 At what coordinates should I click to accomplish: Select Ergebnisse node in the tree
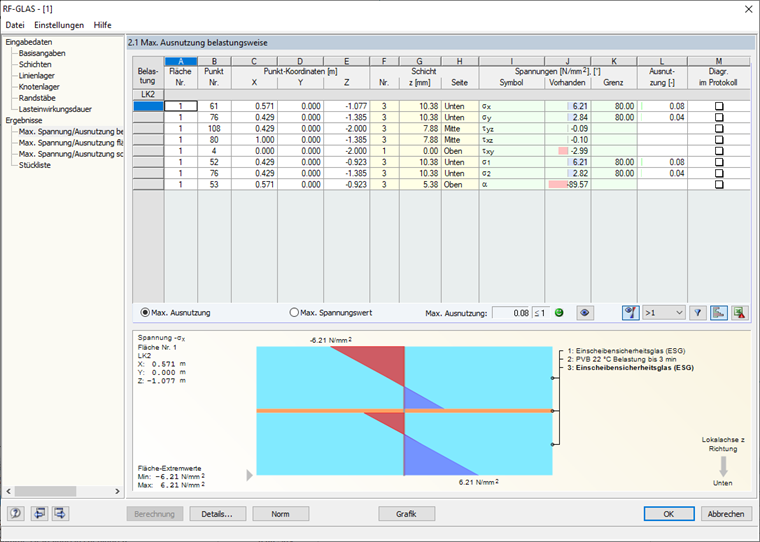[x=24, y=120]
